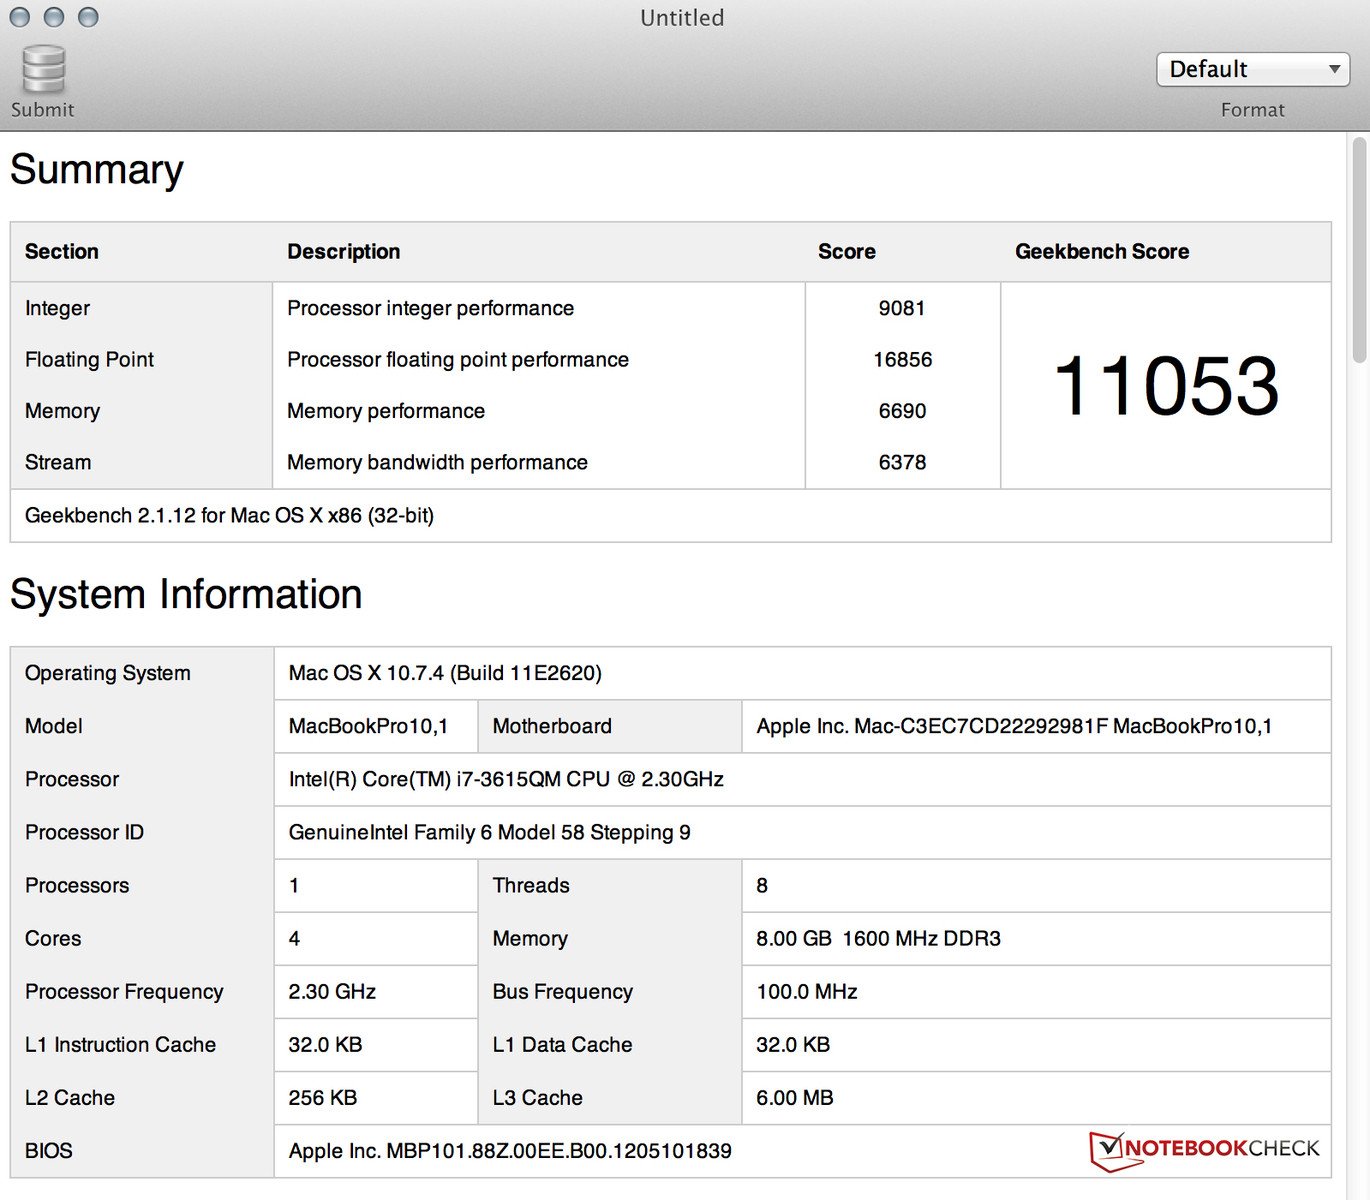1370x1200 pixels.
Task: Click the red close window button
Action: point(20,17)
